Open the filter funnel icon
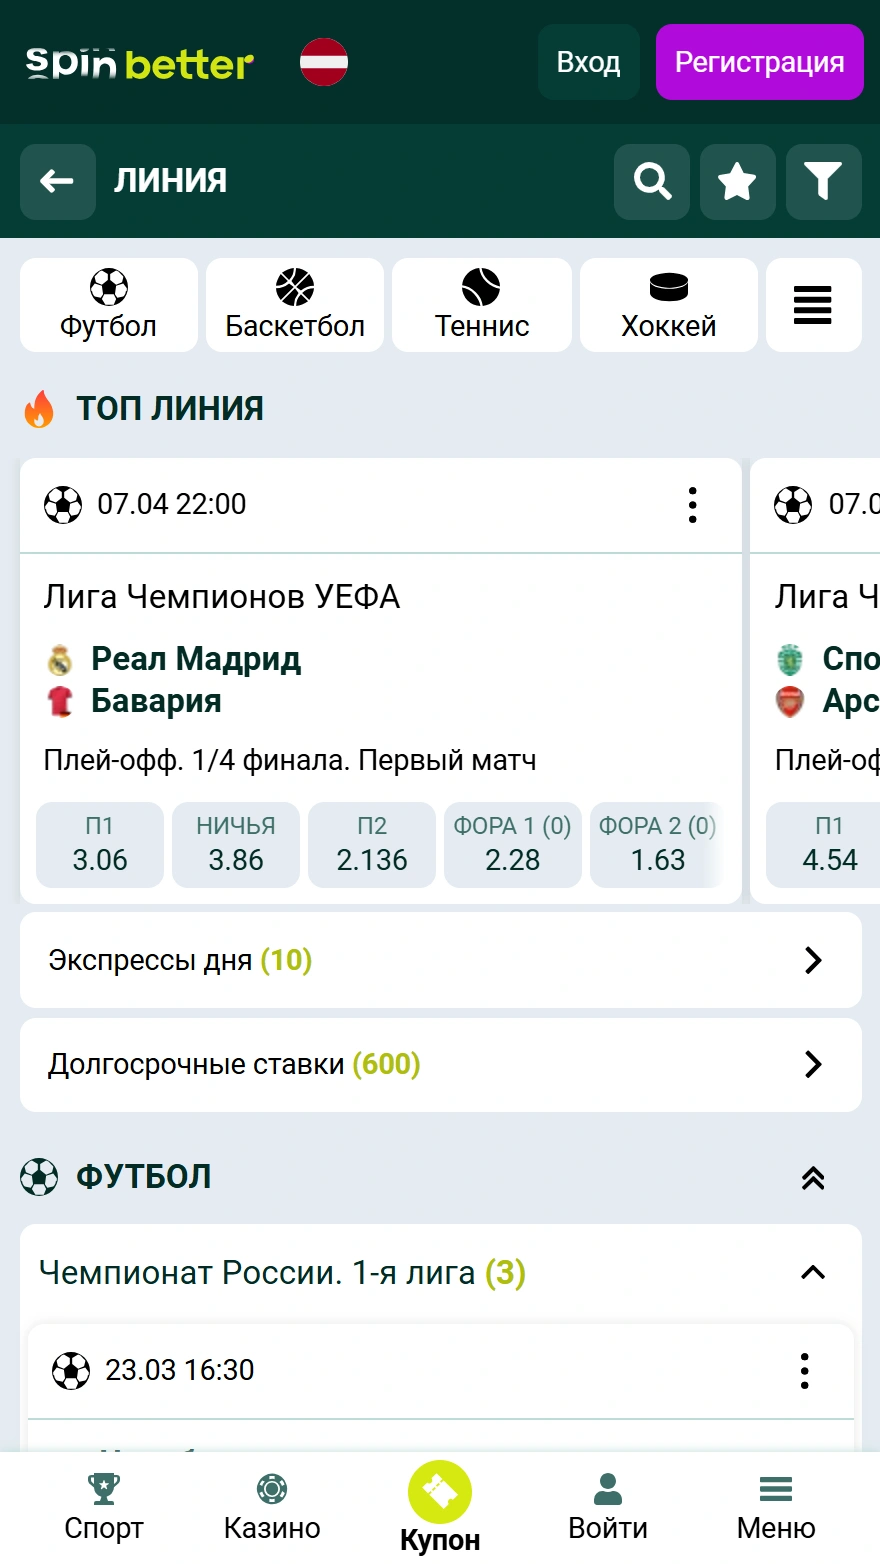 click(823, 181)
